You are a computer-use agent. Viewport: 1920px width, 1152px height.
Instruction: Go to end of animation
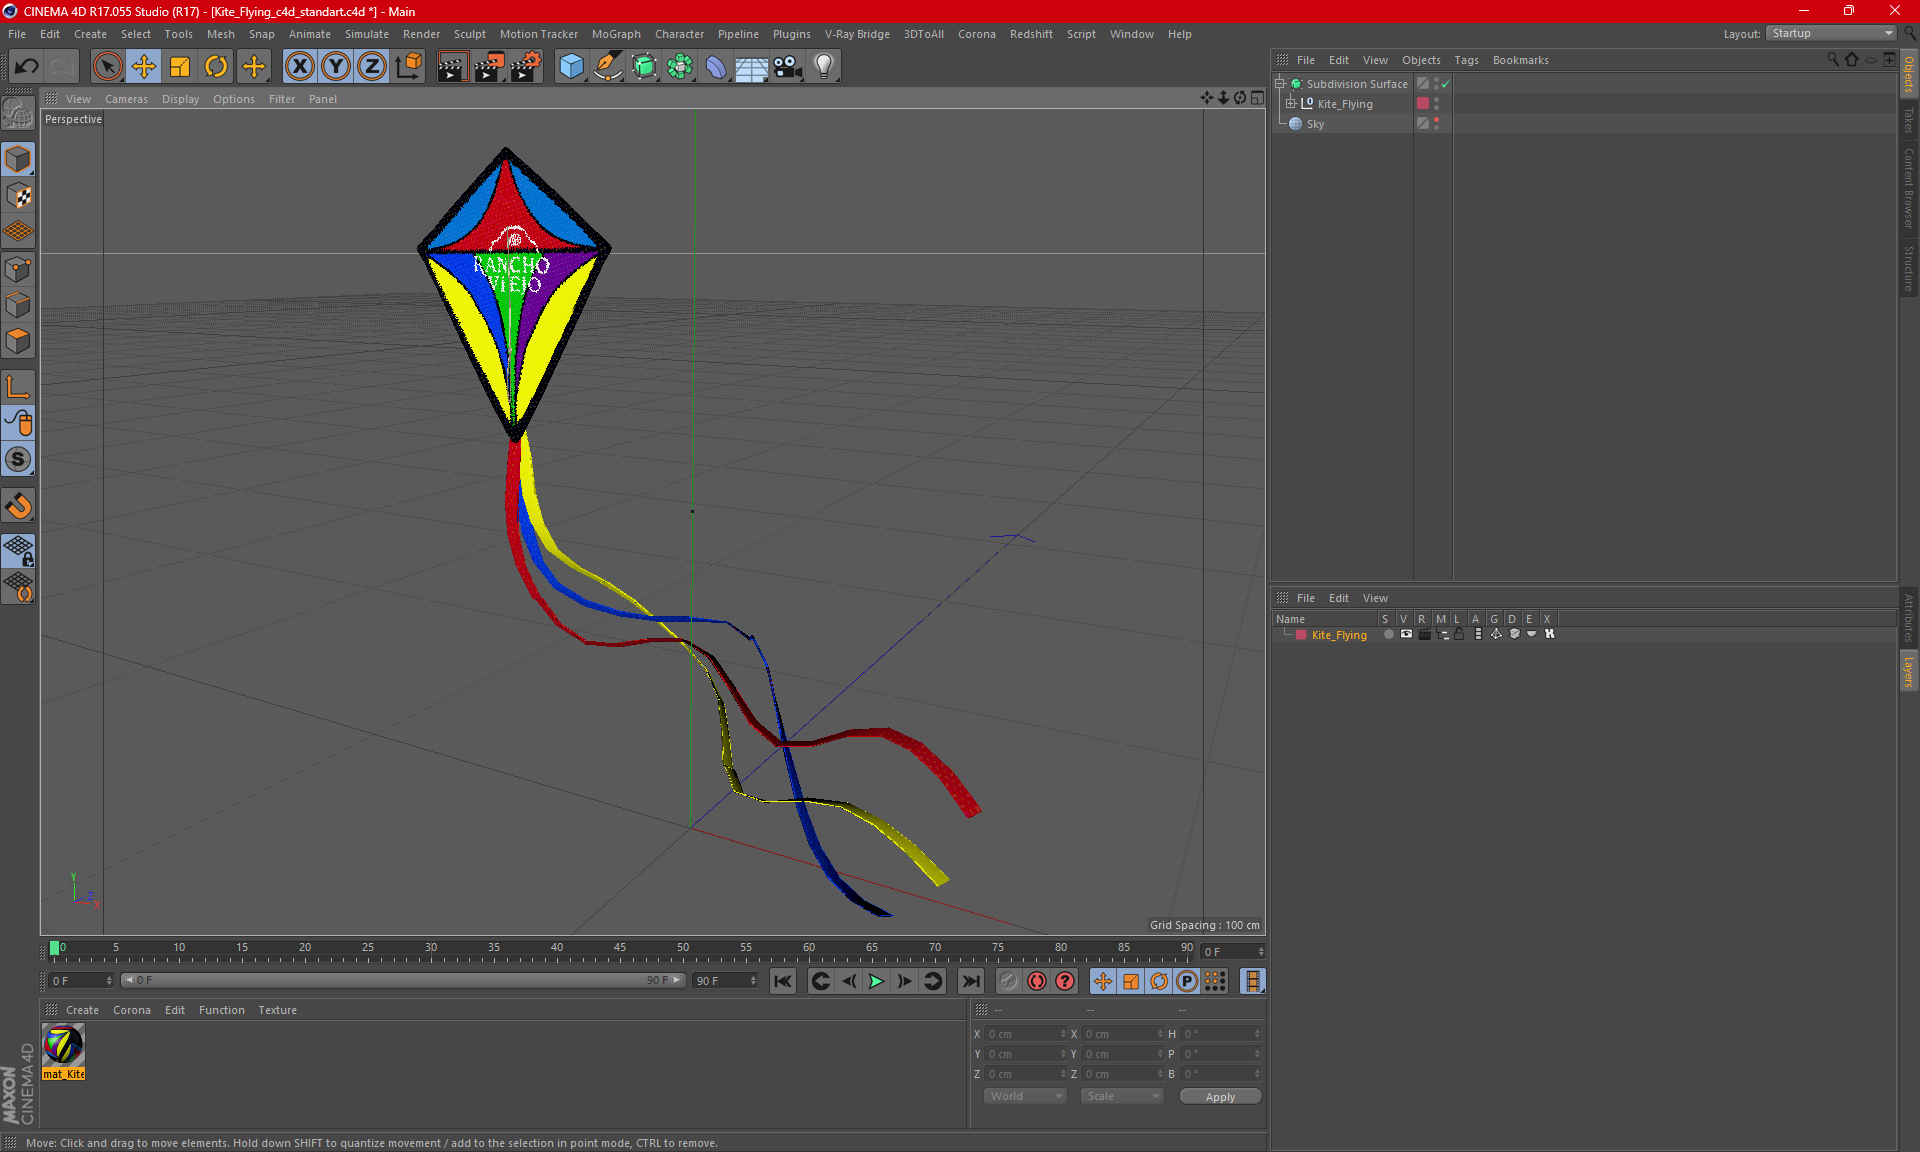coord(970,981)
